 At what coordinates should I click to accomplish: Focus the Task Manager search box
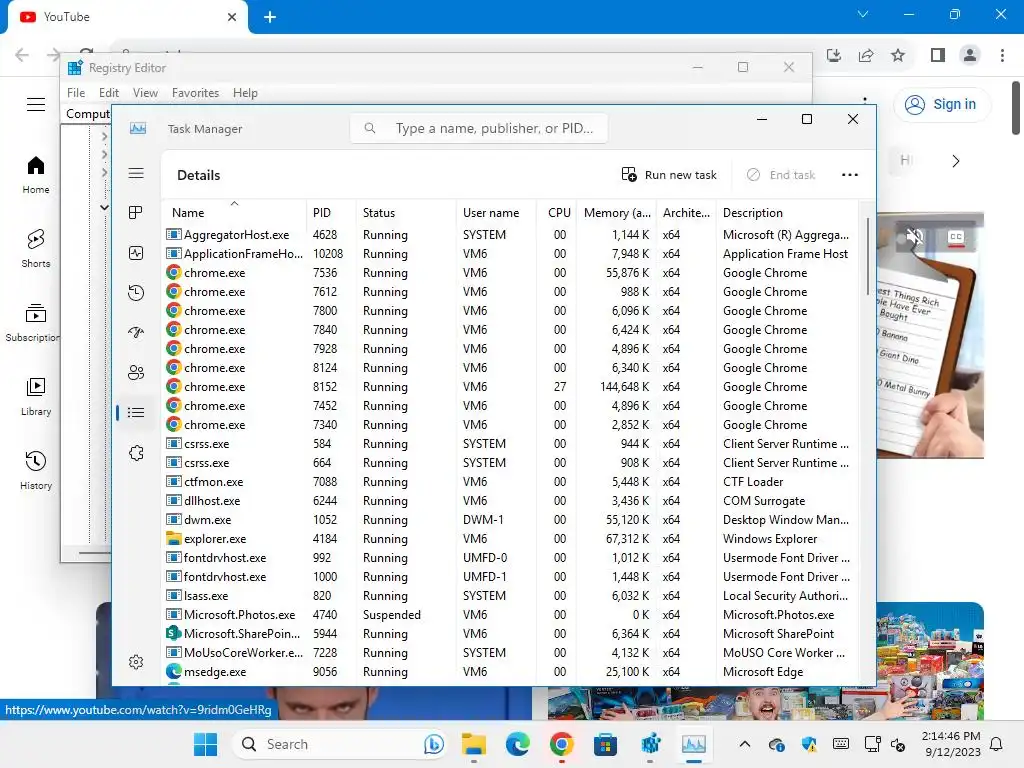479,129
